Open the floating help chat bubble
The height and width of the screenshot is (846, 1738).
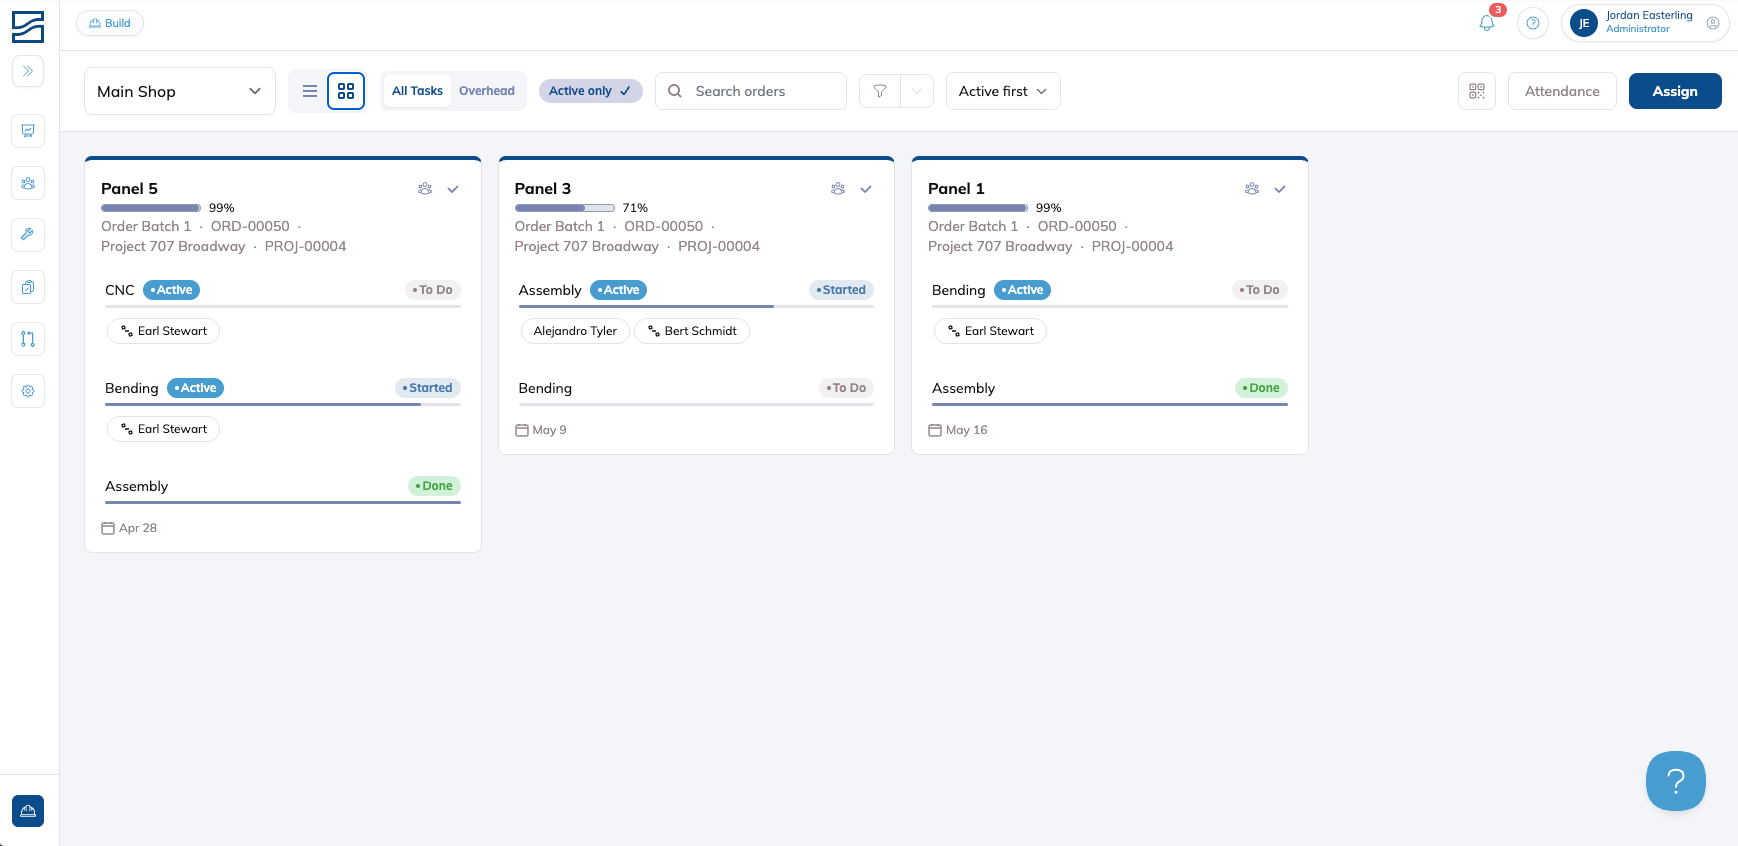(1676, 781)
